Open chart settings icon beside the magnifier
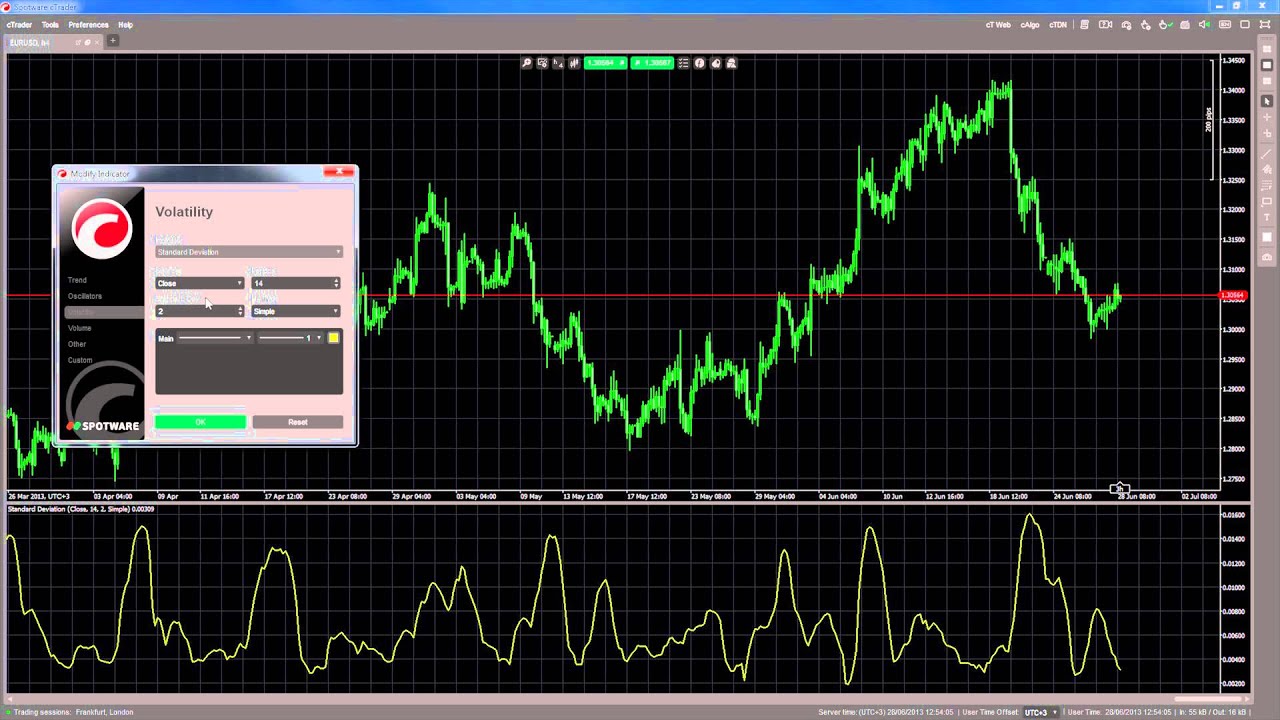 542,63
